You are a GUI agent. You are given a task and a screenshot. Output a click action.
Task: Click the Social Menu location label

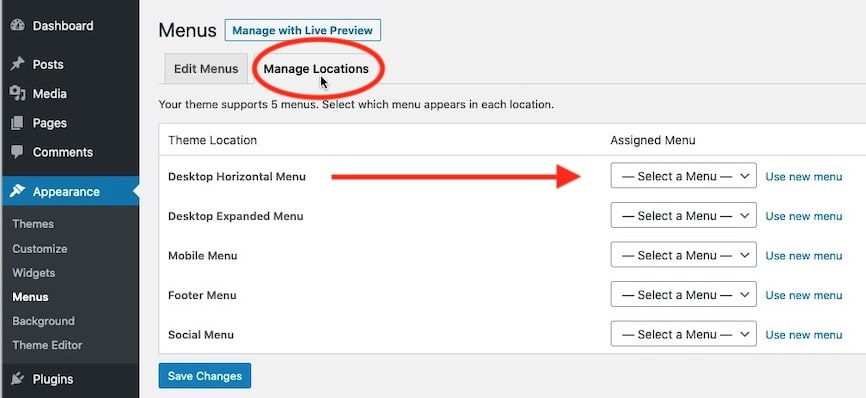[x=201, y=335]
